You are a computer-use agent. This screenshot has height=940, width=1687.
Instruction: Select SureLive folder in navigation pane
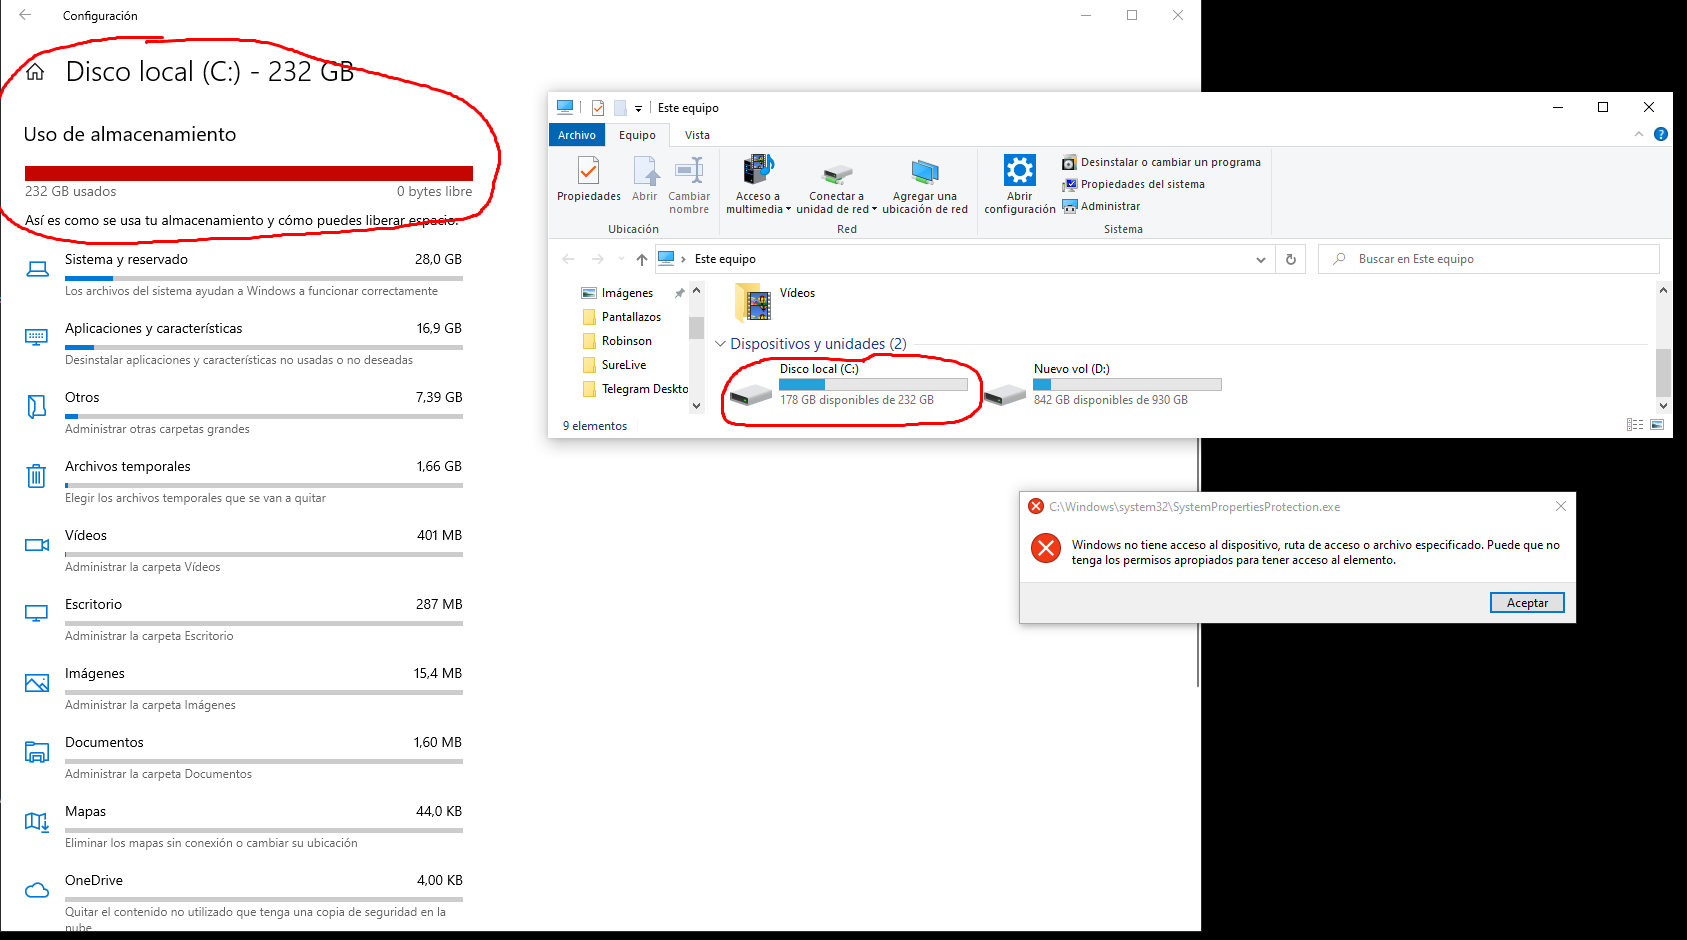[624, 365]
